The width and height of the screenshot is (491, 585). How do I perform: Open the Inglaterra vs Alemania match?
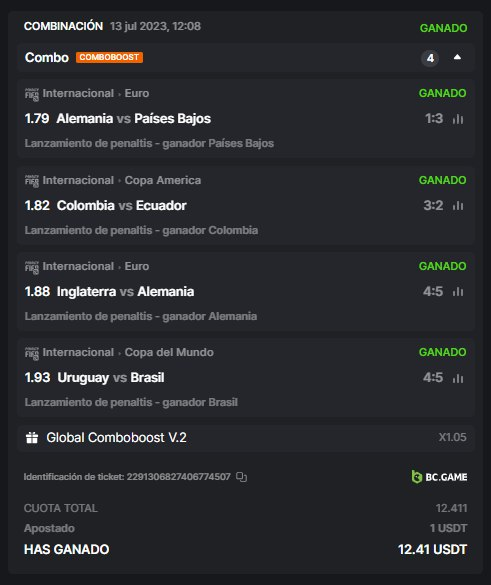click(125, 291)
